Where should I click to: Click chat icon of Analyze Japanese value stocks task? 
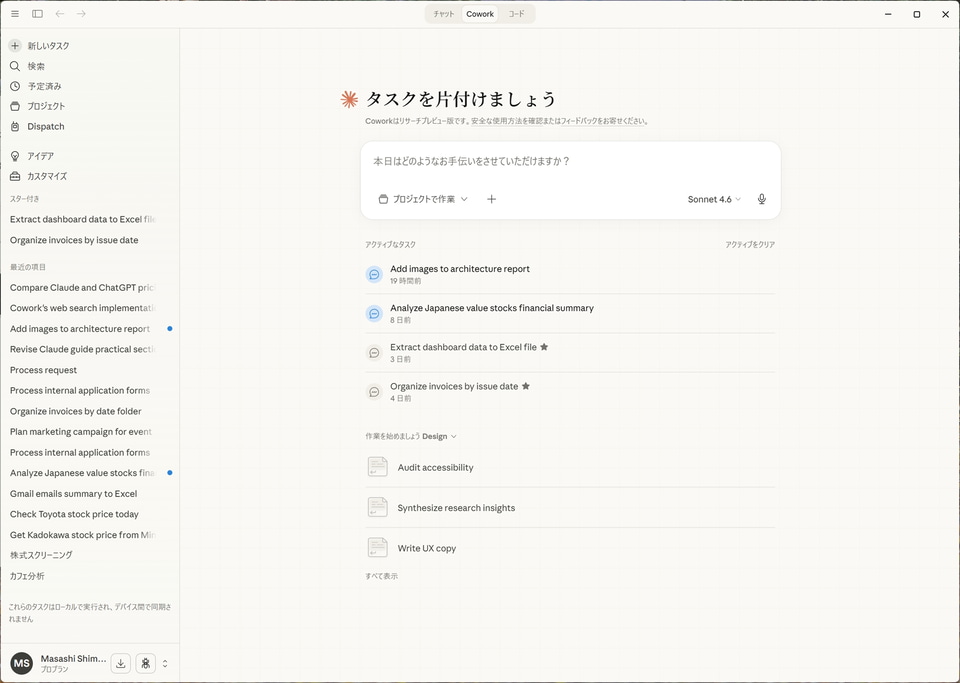(x=374, y=313)
